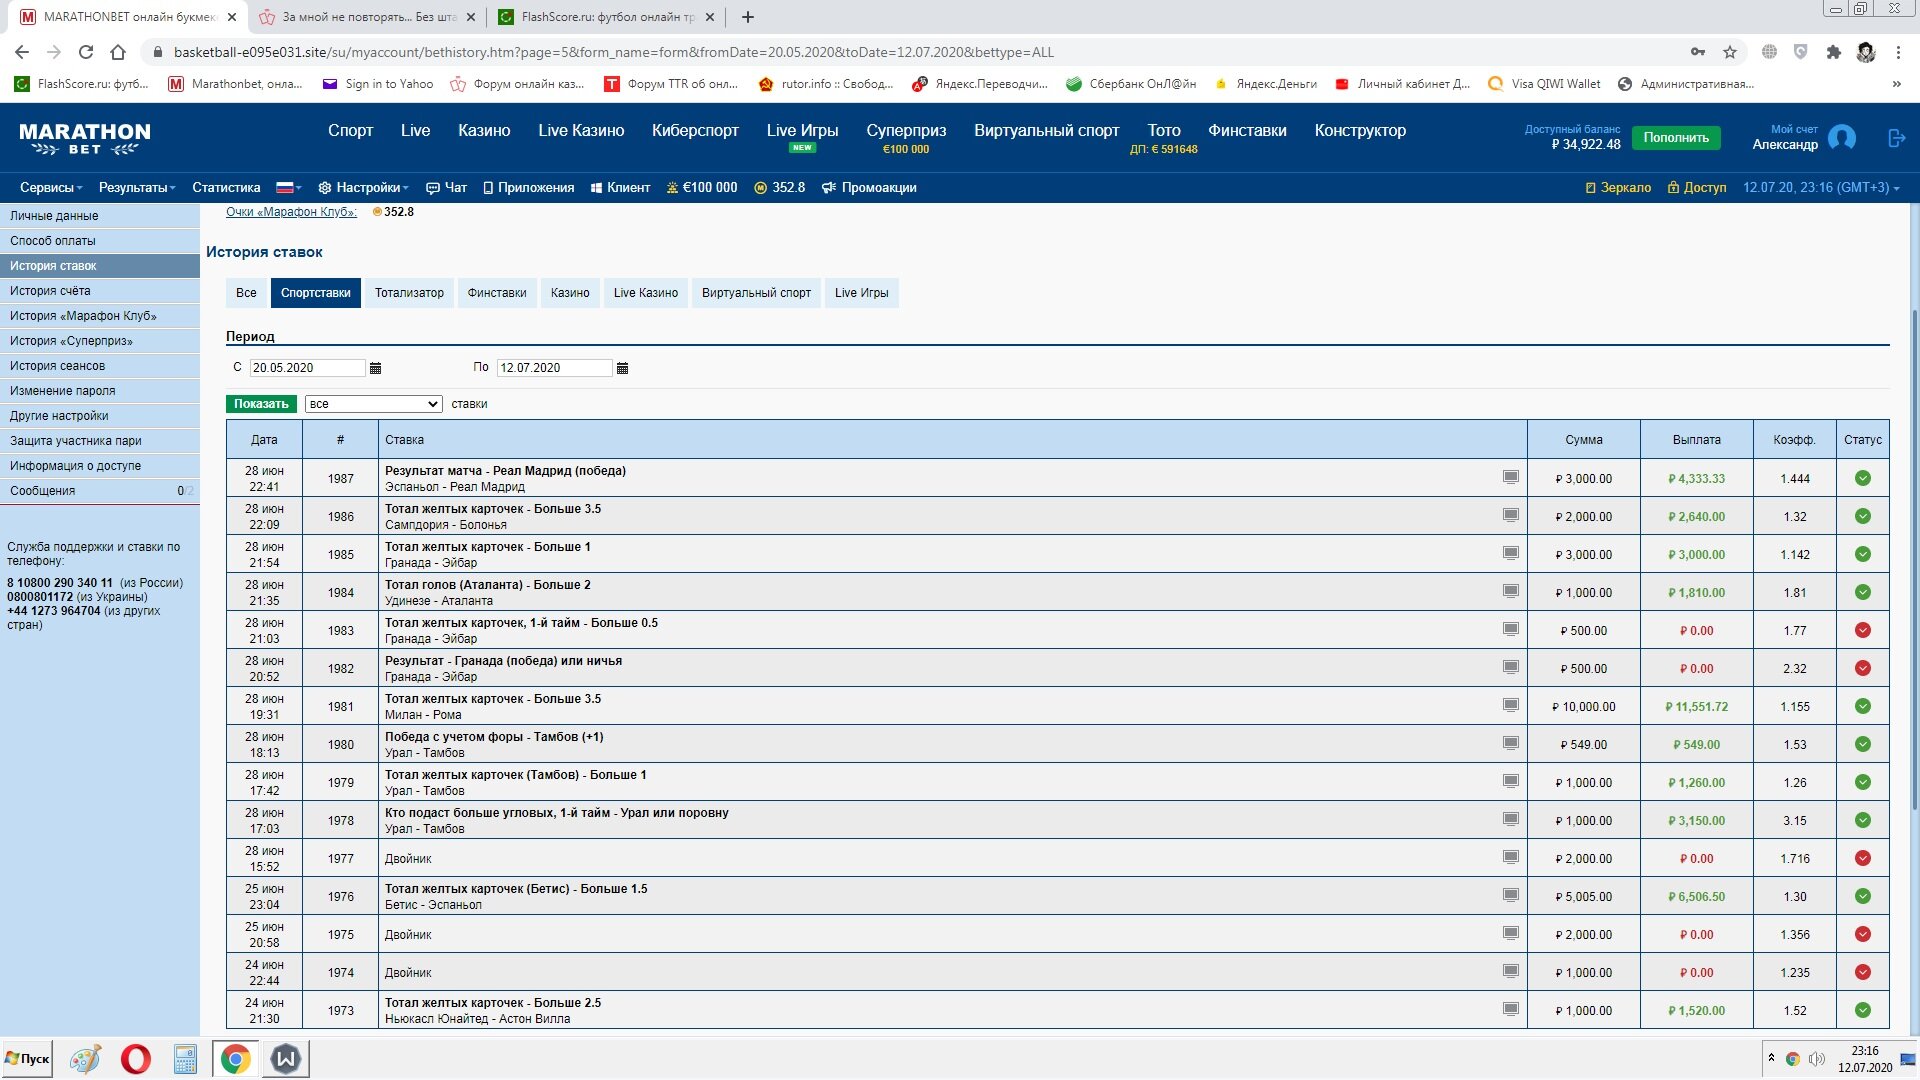1920x1080 pixels.
Task: Open calendar picker next to start date
Action: point(375,368)
